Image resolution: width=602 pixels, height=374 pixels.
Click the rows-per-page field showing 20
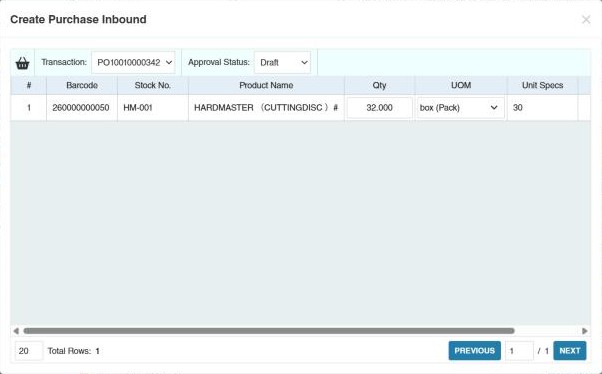coord(29,351)
